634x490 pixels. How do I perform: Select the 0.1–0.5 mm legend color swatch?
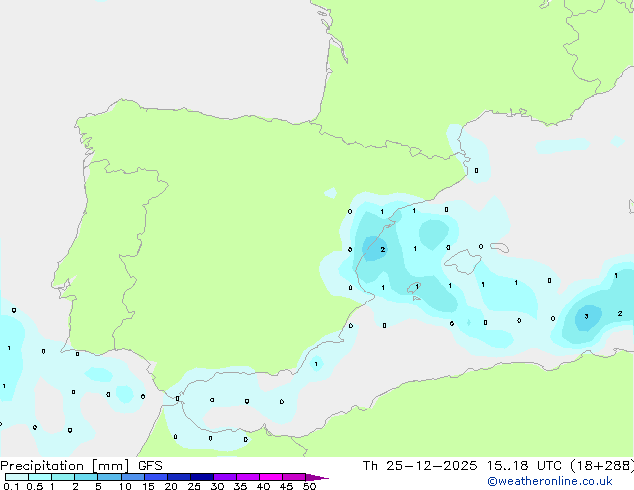(17, 477)
